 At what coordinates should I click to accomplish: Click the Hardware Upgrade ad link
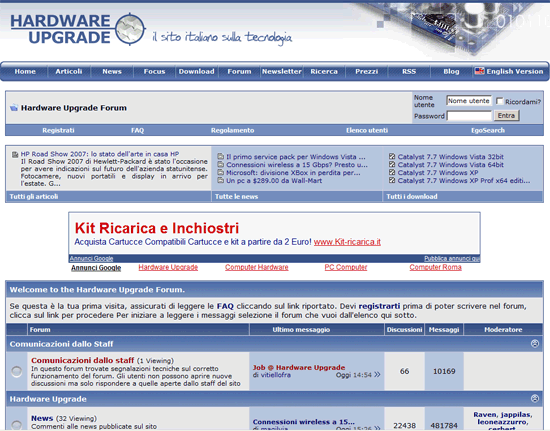(x=168, y=267)
